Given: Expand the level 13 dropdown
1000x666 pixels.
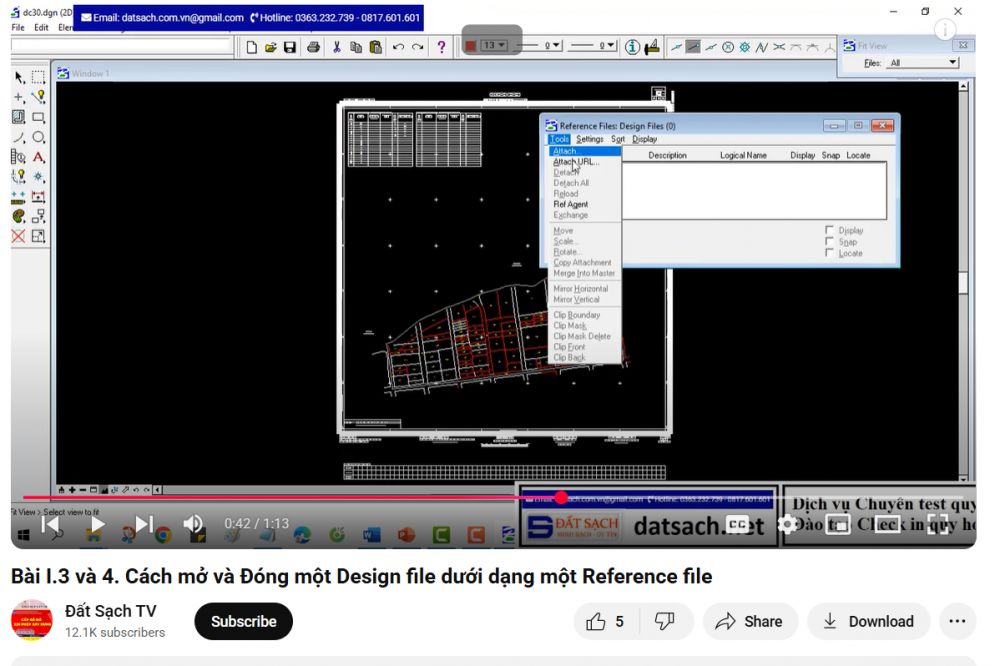Looking at the screenshot, I should pos(501,46).
